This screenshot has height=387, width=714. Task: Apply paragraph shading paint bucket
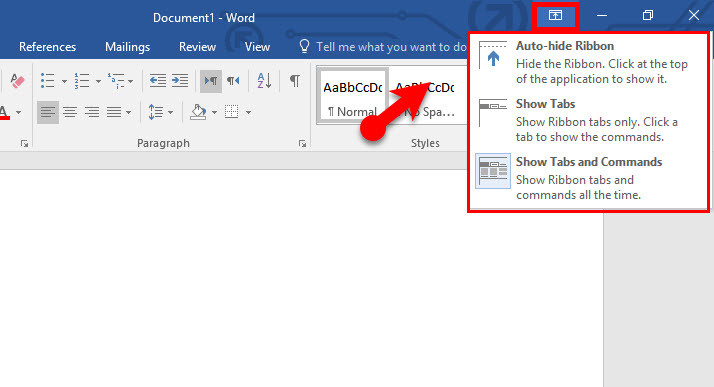[198, 112]
